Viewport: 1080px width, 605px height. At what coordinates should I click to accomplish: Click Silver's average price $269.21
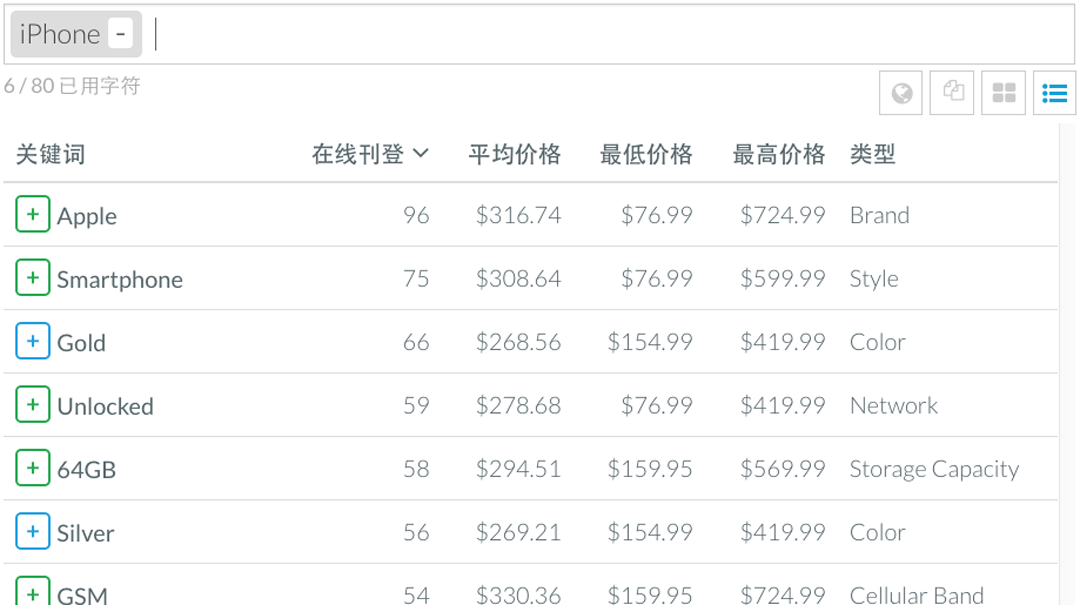click(x=518, y=532)
